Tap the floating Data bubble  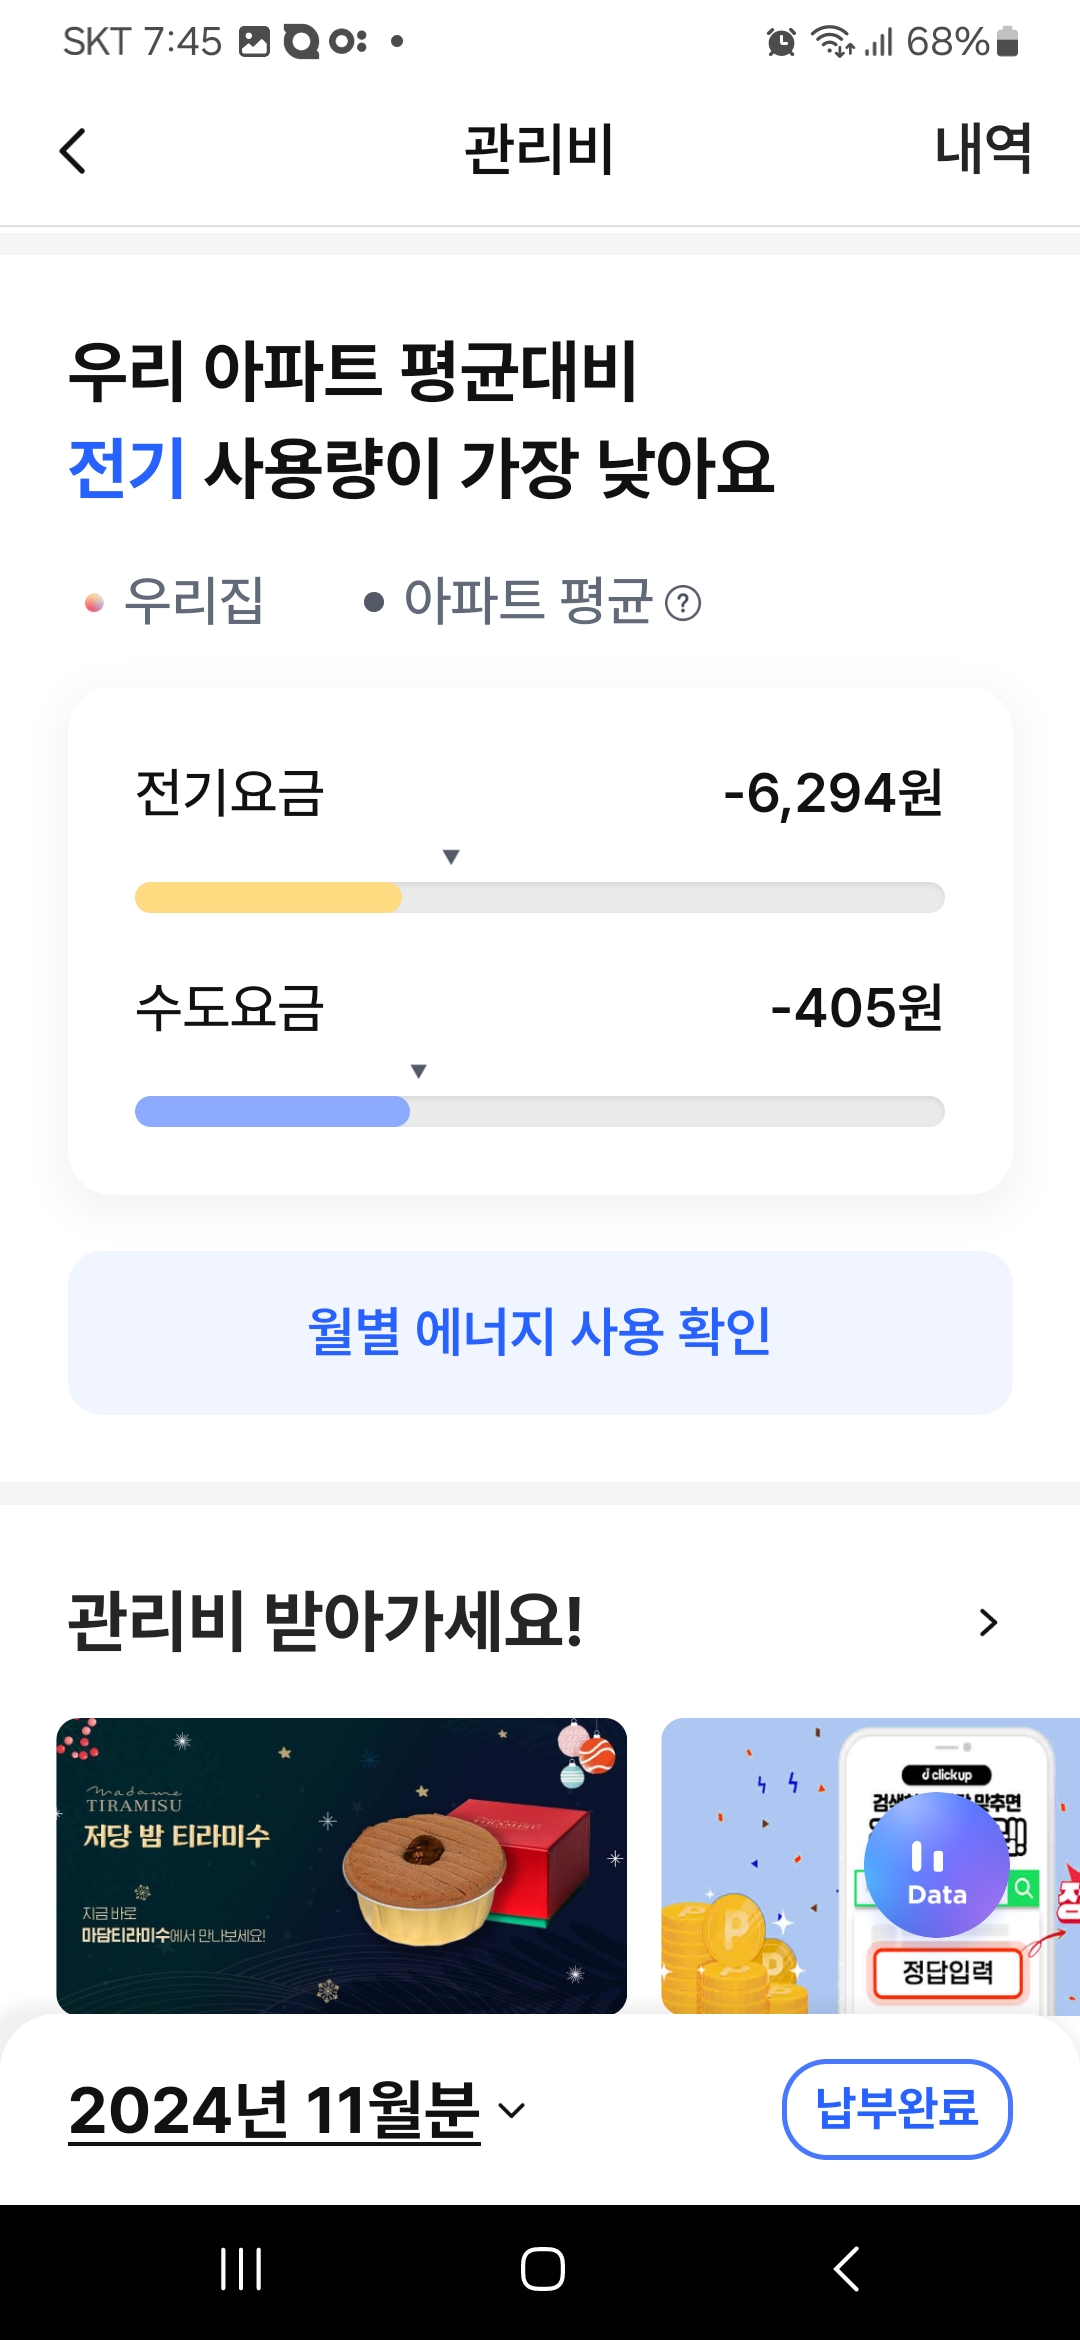[x=936, y=1865]
